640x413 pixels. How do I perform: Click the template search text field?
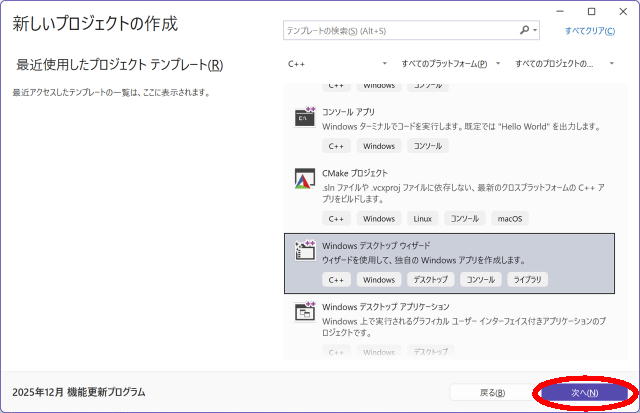pyautogui.click(x=400, y=32)
